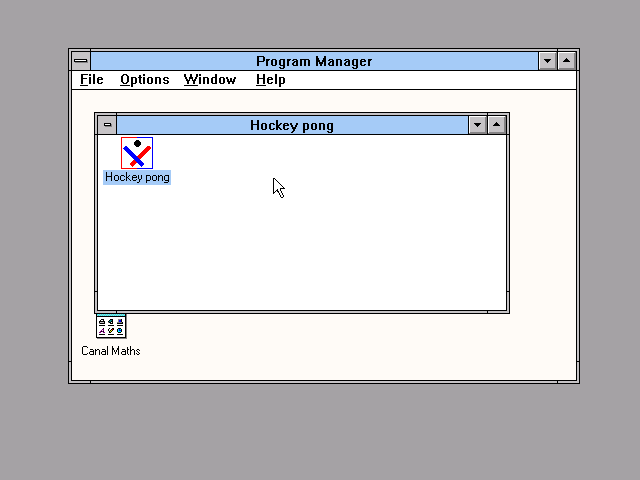Select the Hockey pong program icon

(137, 153)
